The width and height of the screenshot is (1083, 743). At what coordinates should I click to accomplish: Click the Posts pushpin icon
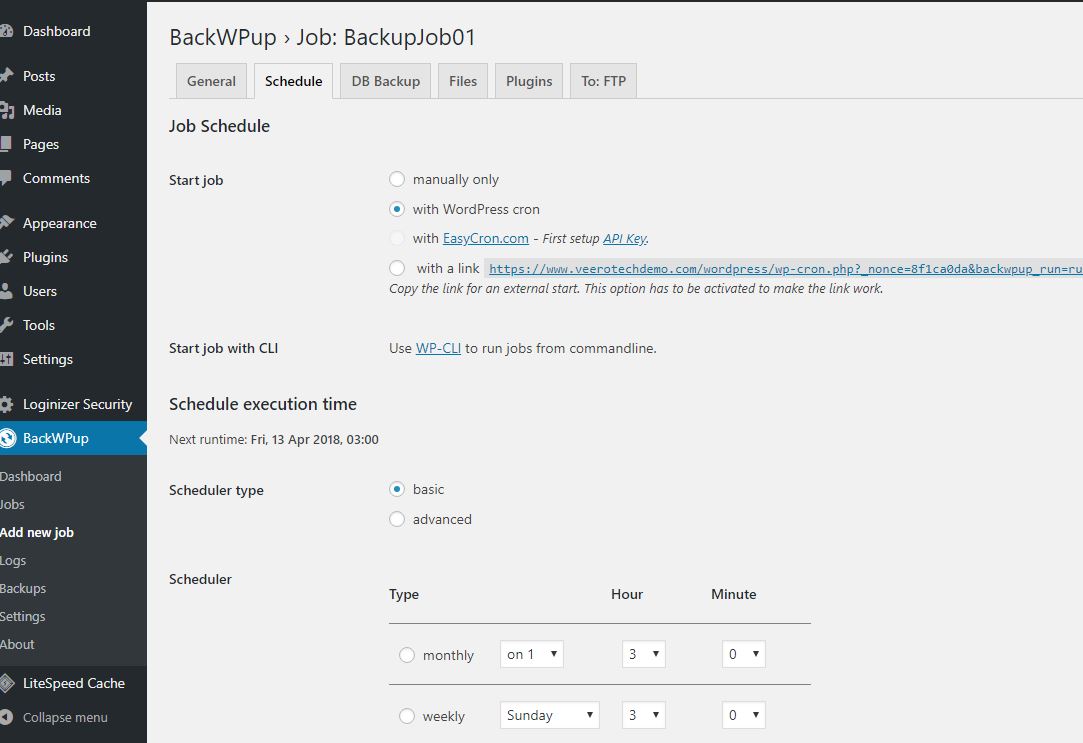(x=6, y=76)
